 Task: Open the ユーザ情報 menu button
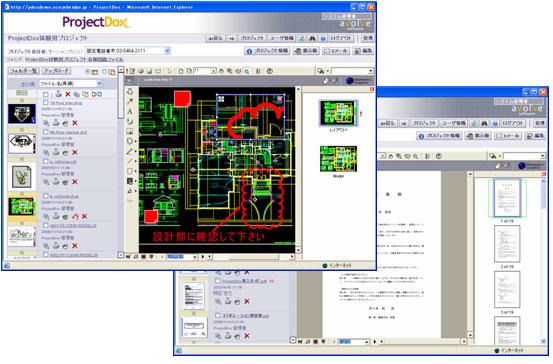point(281,38)
